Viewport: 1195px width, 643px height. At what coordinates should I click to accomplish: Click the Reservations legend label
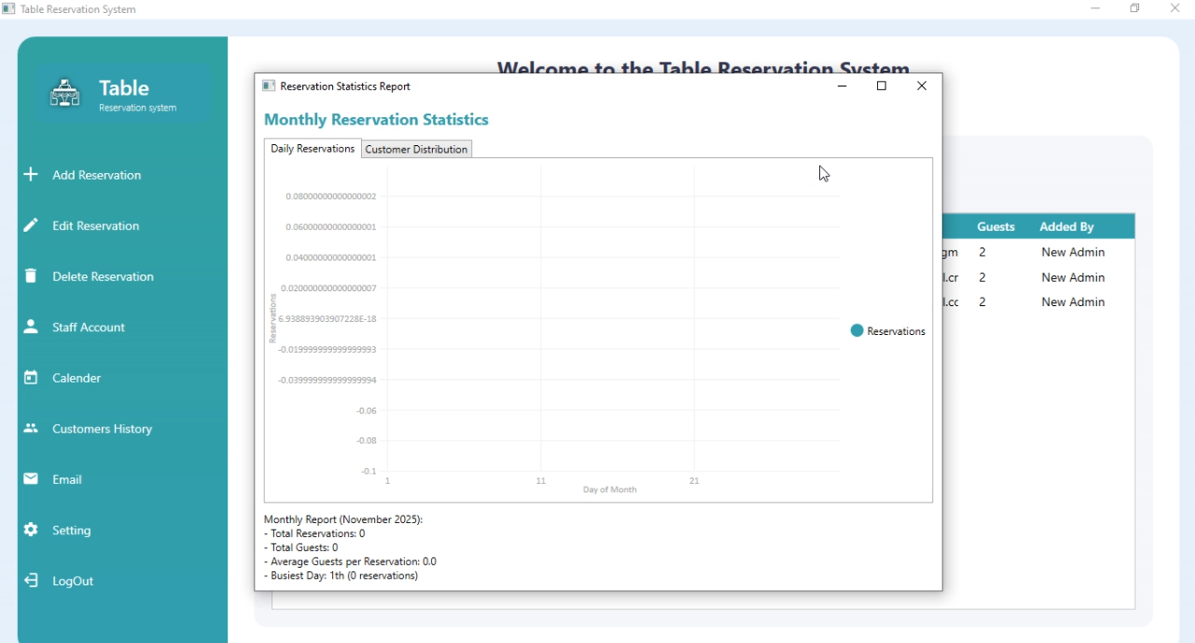click(x=895, y=331)
